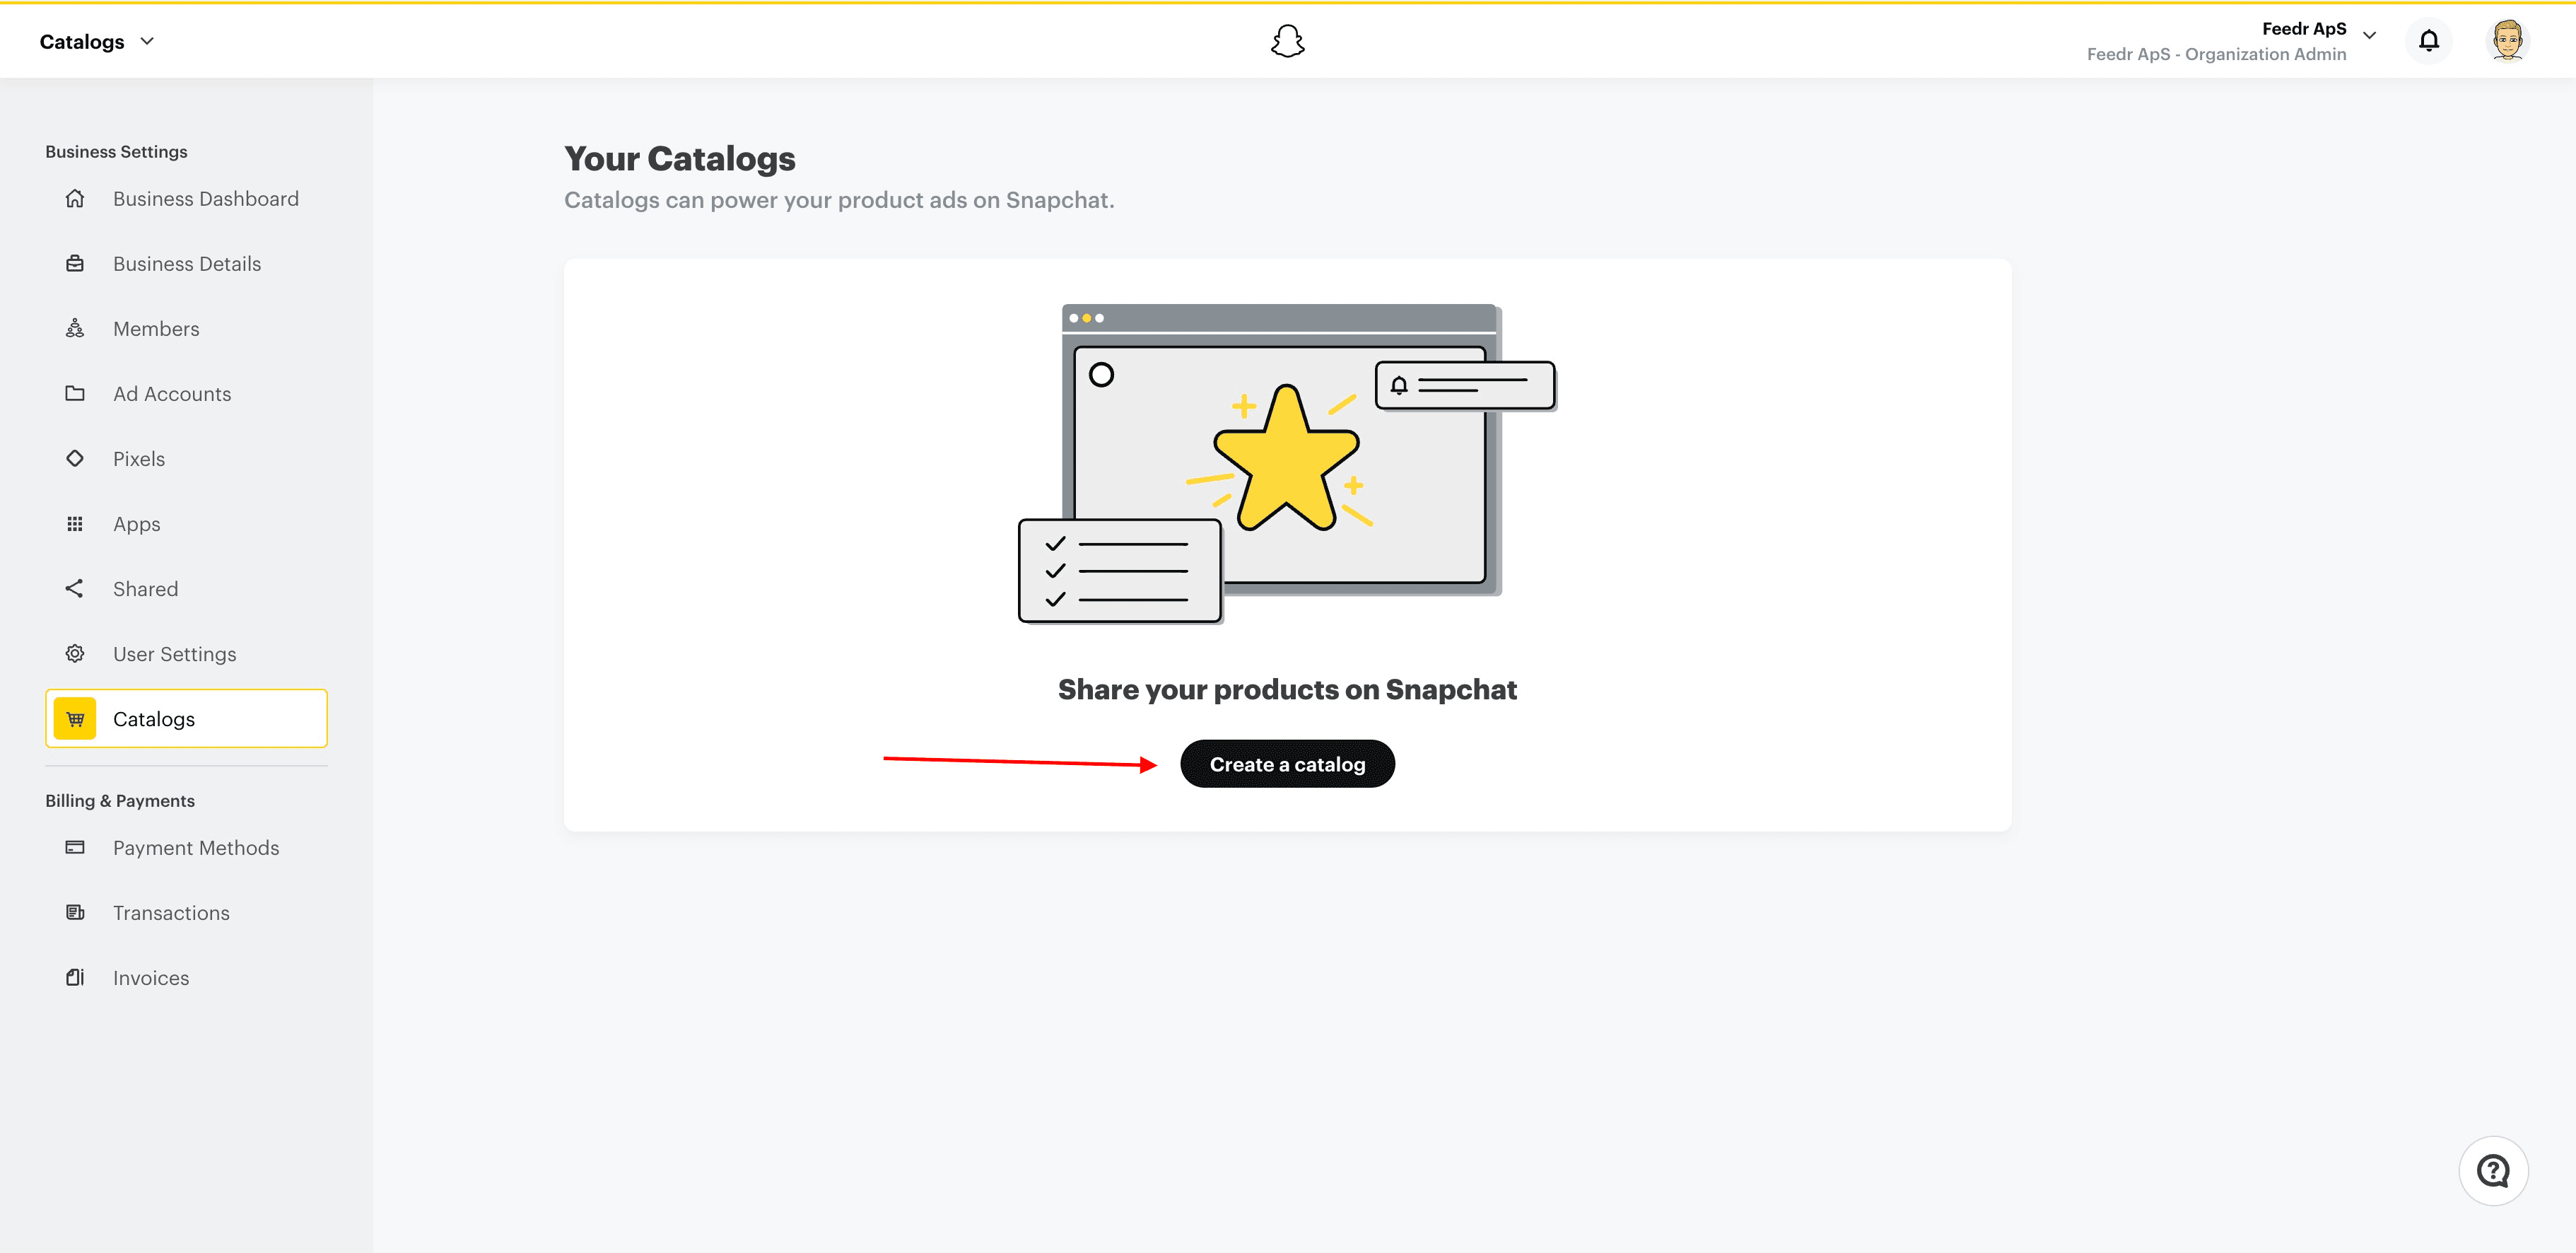The image size is (2576, 1253).
Task: Select the Apps grid icon
Action: (75, 523)
